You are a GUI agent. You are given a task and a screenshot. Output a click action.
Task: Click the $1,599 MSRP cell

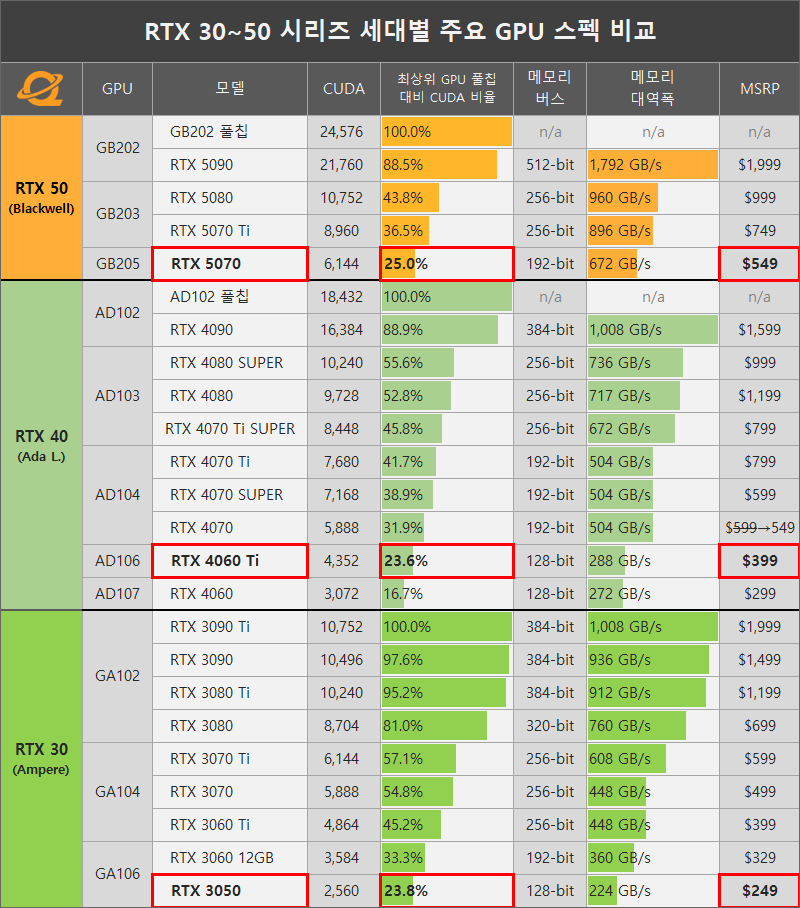pos(759,330)
